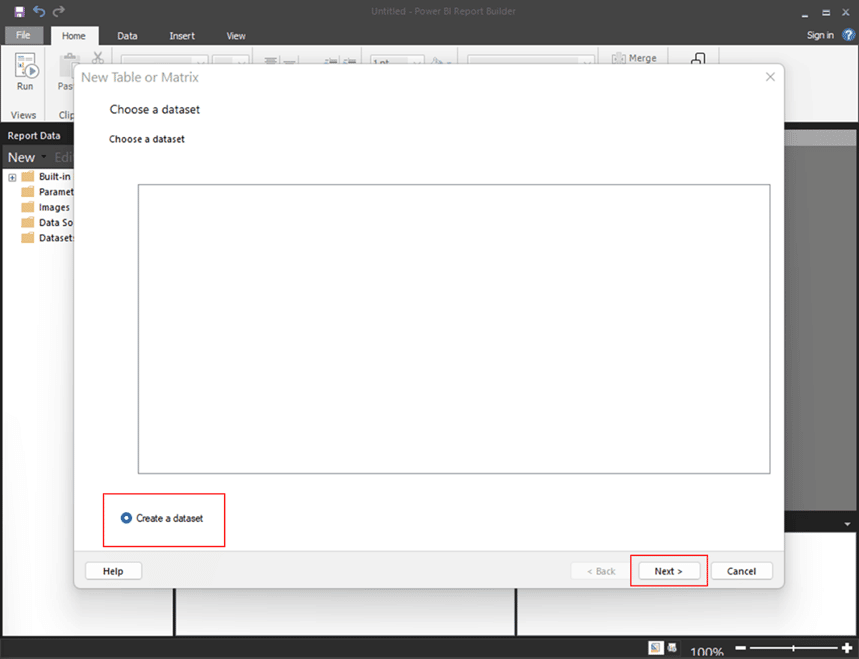The width and height of the screenshot is (859, 659).
Task: Click inside the empty dataset list box
Action: click(x=454, y=329)
